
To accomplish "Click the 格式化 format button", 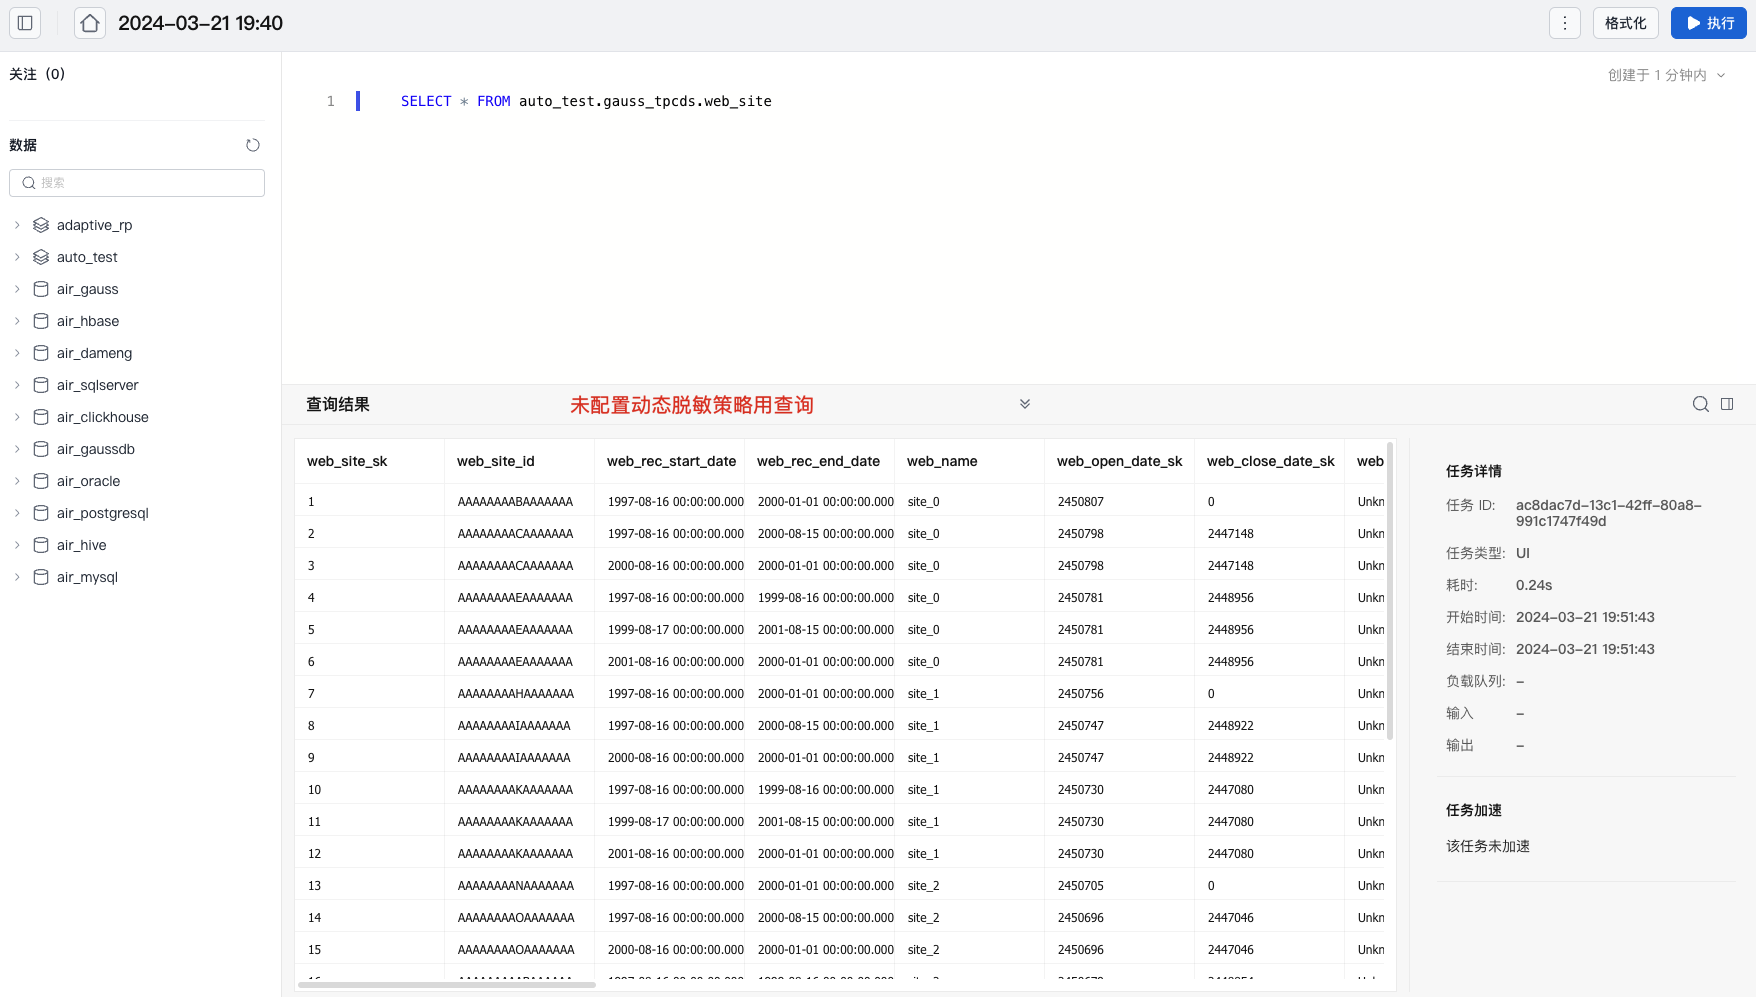I will 1625,23.
